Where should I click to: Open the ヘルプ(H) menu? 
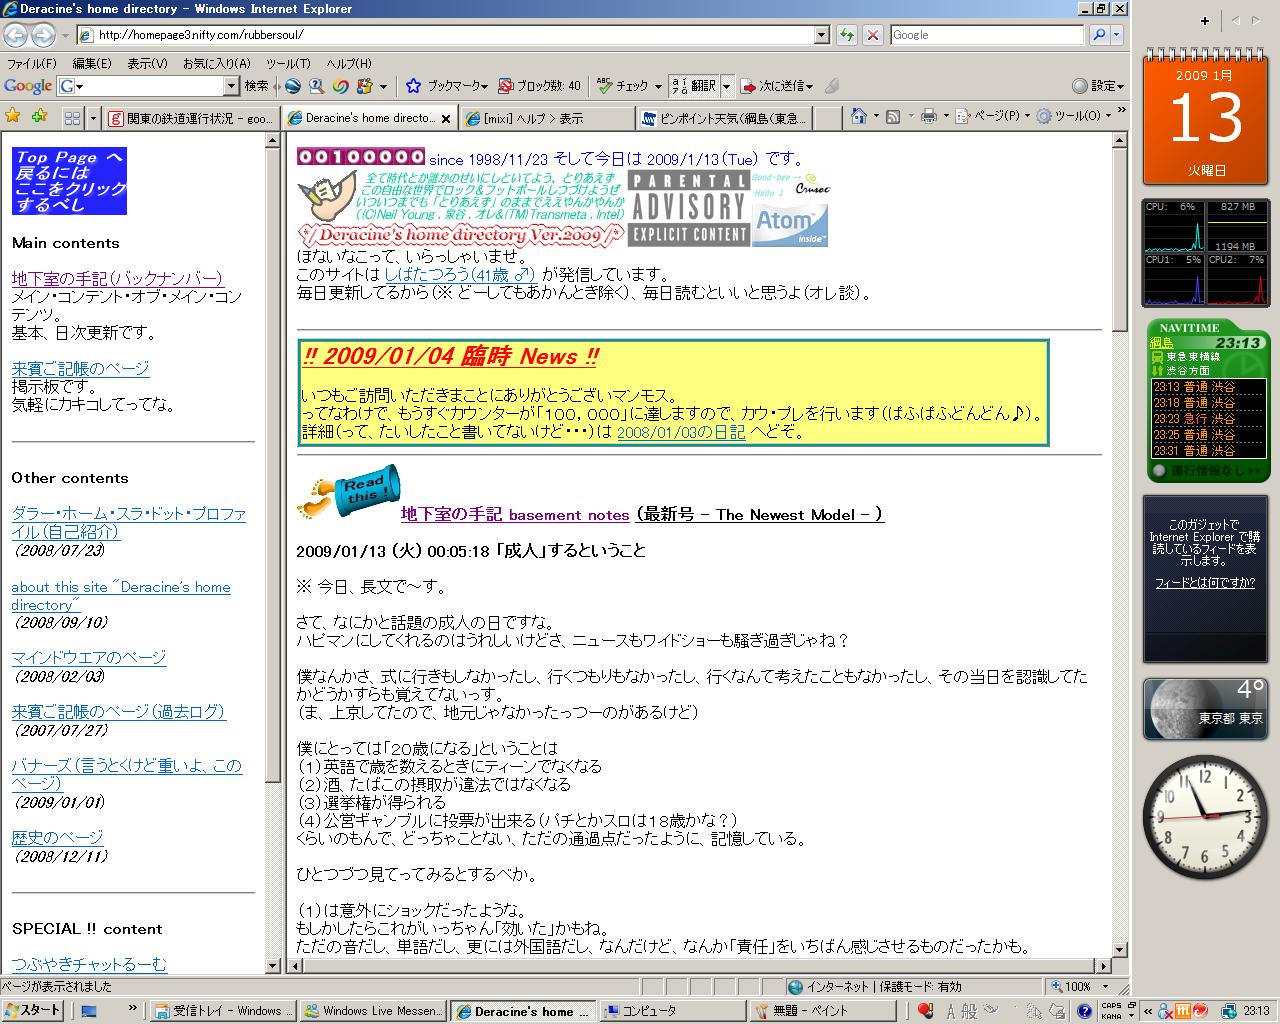(x=349, y=63)
